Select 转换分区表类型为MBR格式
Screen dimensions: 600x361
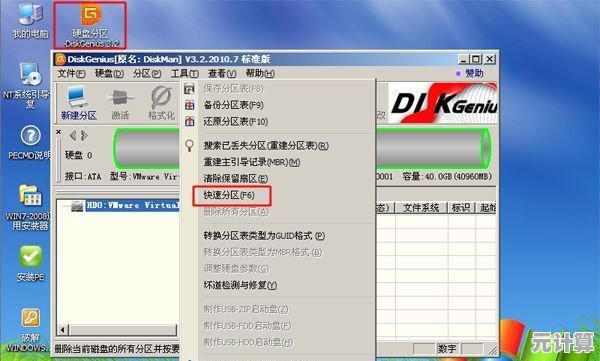(279, 252)
